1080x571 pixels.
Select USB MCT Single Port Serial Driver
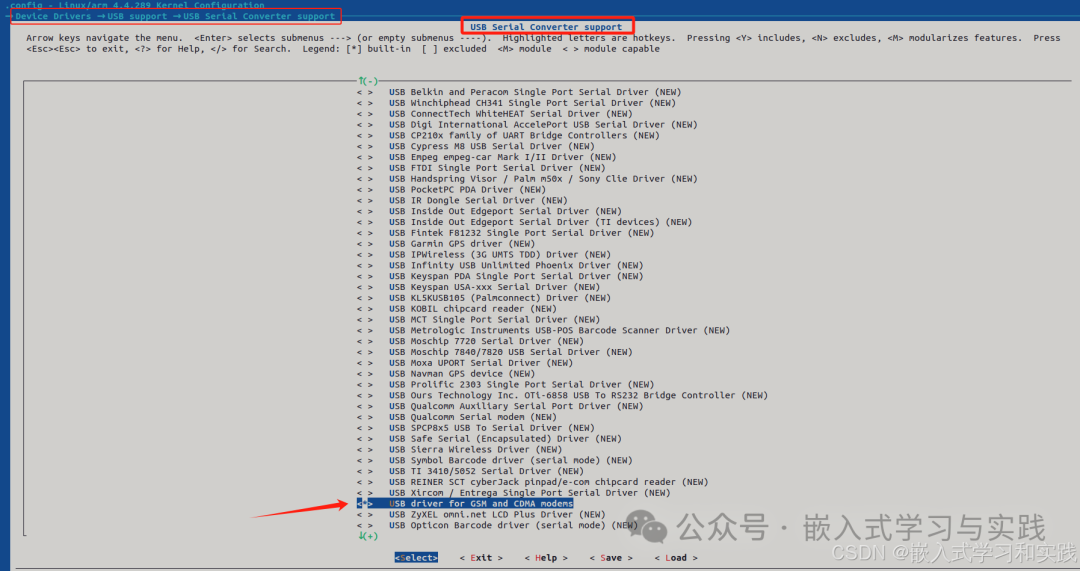point(478,320)
